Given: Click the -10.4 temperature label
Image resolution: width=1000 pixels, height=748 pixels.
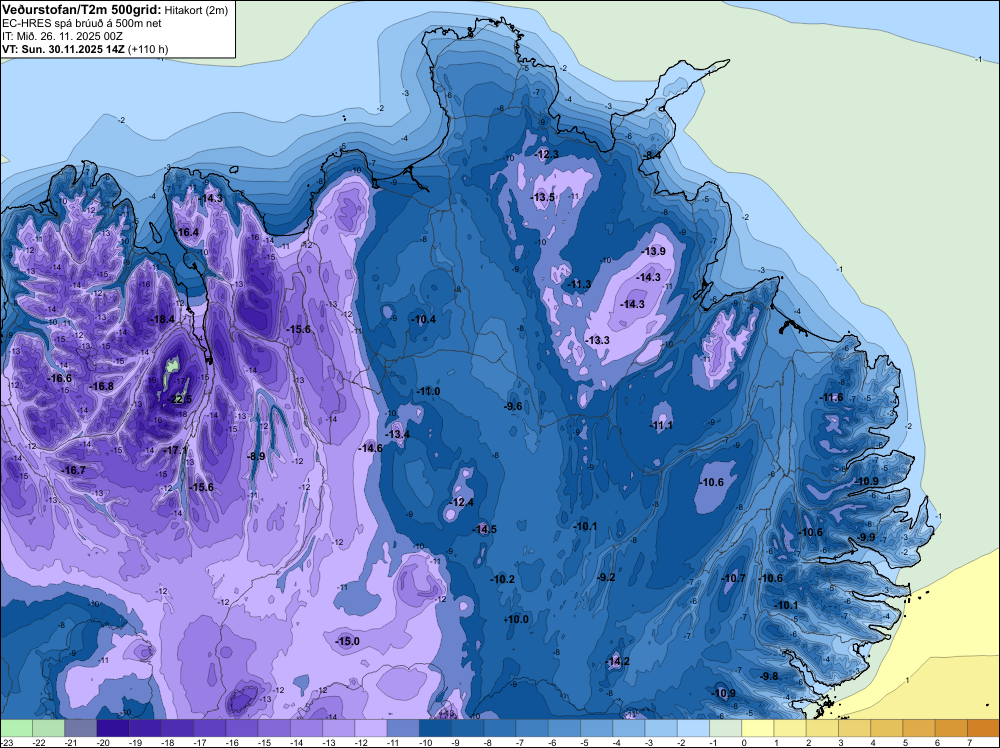Looking at the screenshot, I should coord(423,319).
